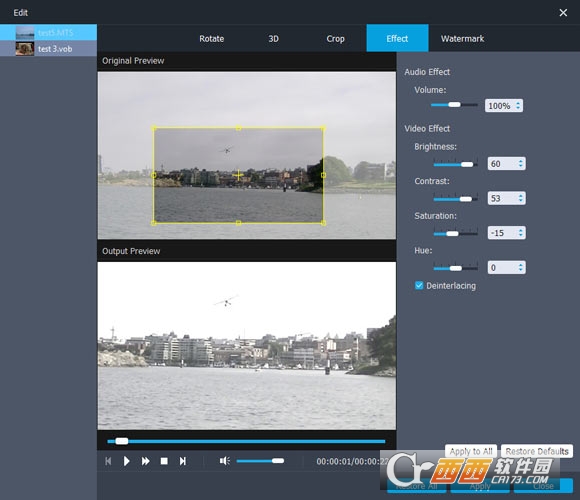Click the Audio Effect heading
The height and width of the screenshot is (500, 580).
(x=427, y=72)
